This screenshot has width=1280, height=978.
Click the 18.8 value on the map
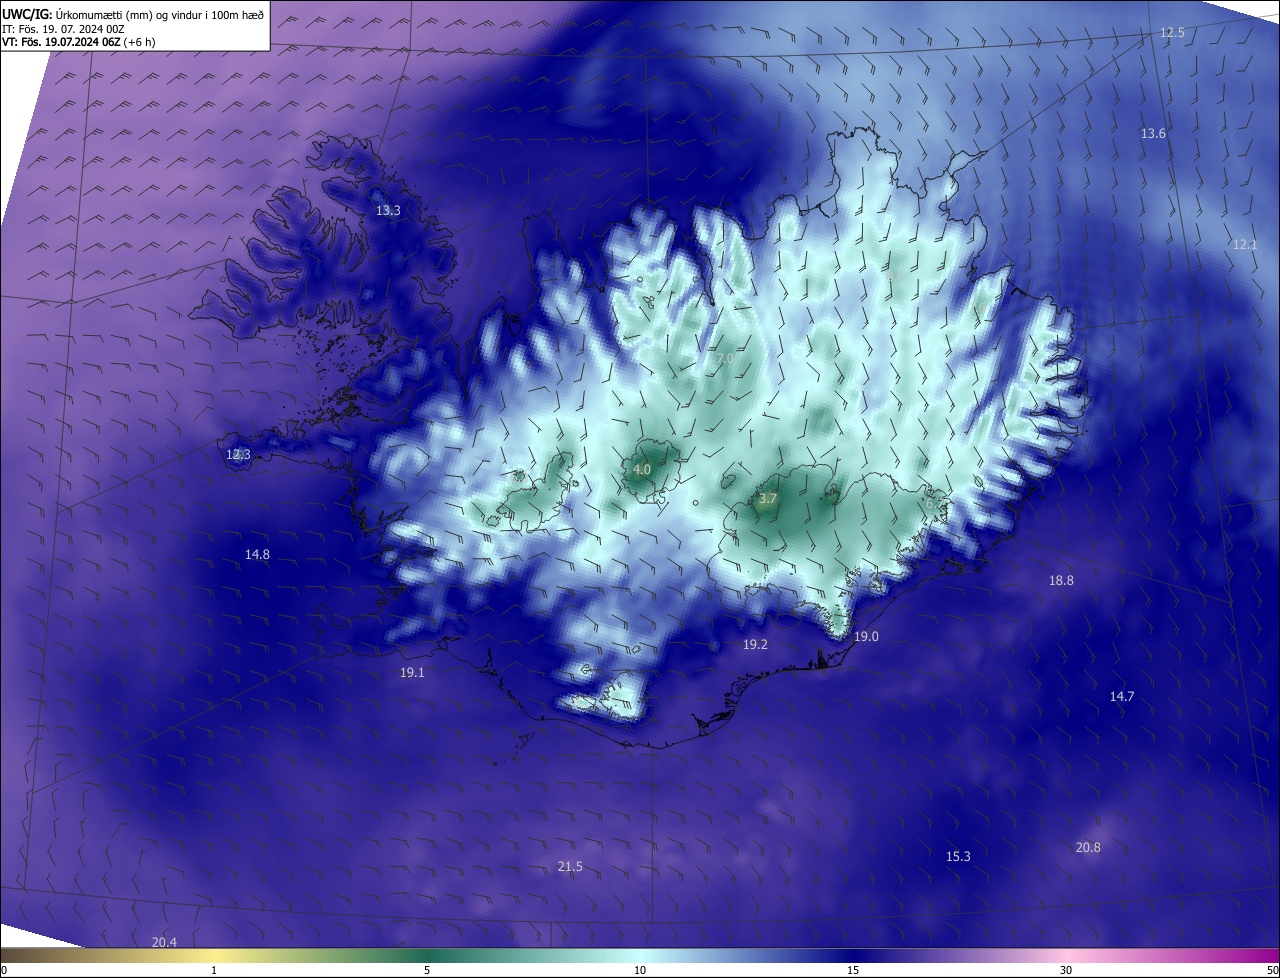pyautogui.click(x=1061, y=580)
